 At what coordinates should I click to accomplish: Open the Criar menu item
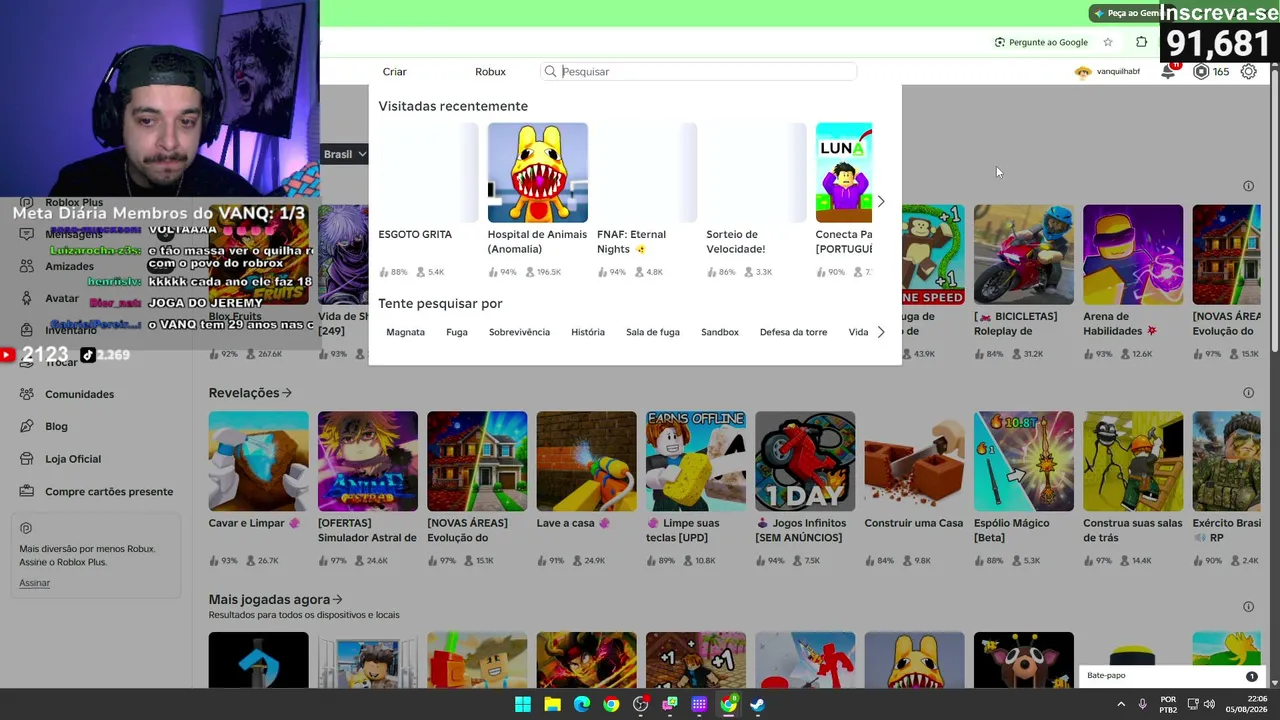(x=394, y=72)
